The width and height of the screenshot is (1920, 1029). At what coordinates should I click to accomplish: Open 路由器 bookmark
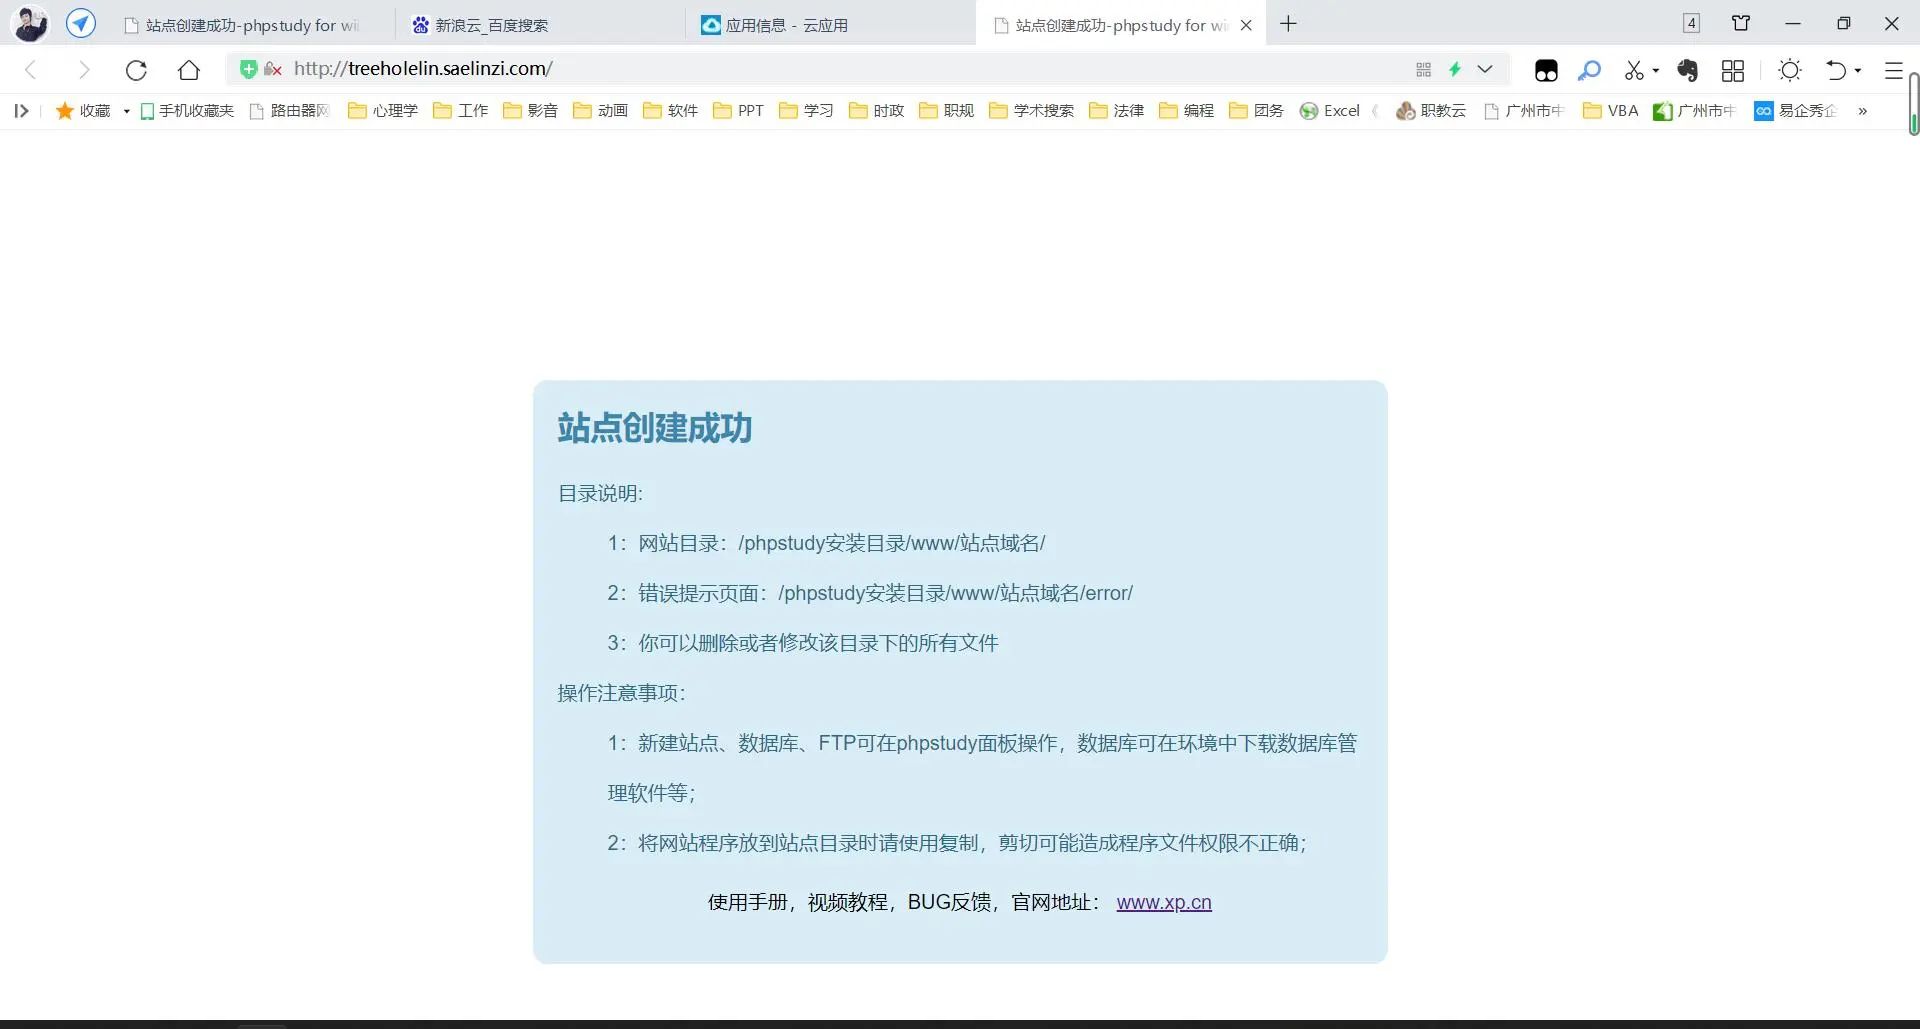click(290, 111)
